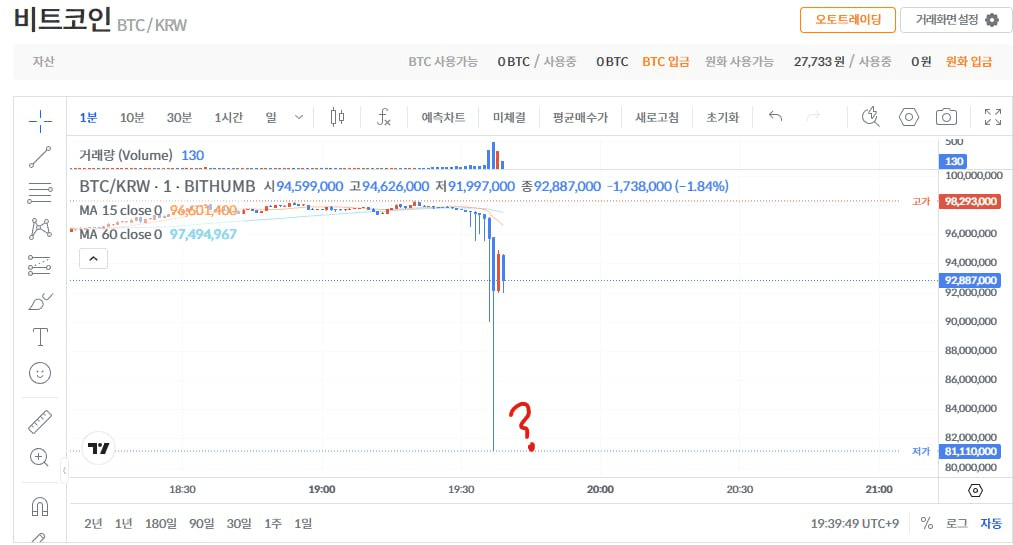Image resolution: width=1013 pixels, height=545 pixels.
Task: Open the emoji sticker tool
Action: pyautogui.click(x=40, y=373)
